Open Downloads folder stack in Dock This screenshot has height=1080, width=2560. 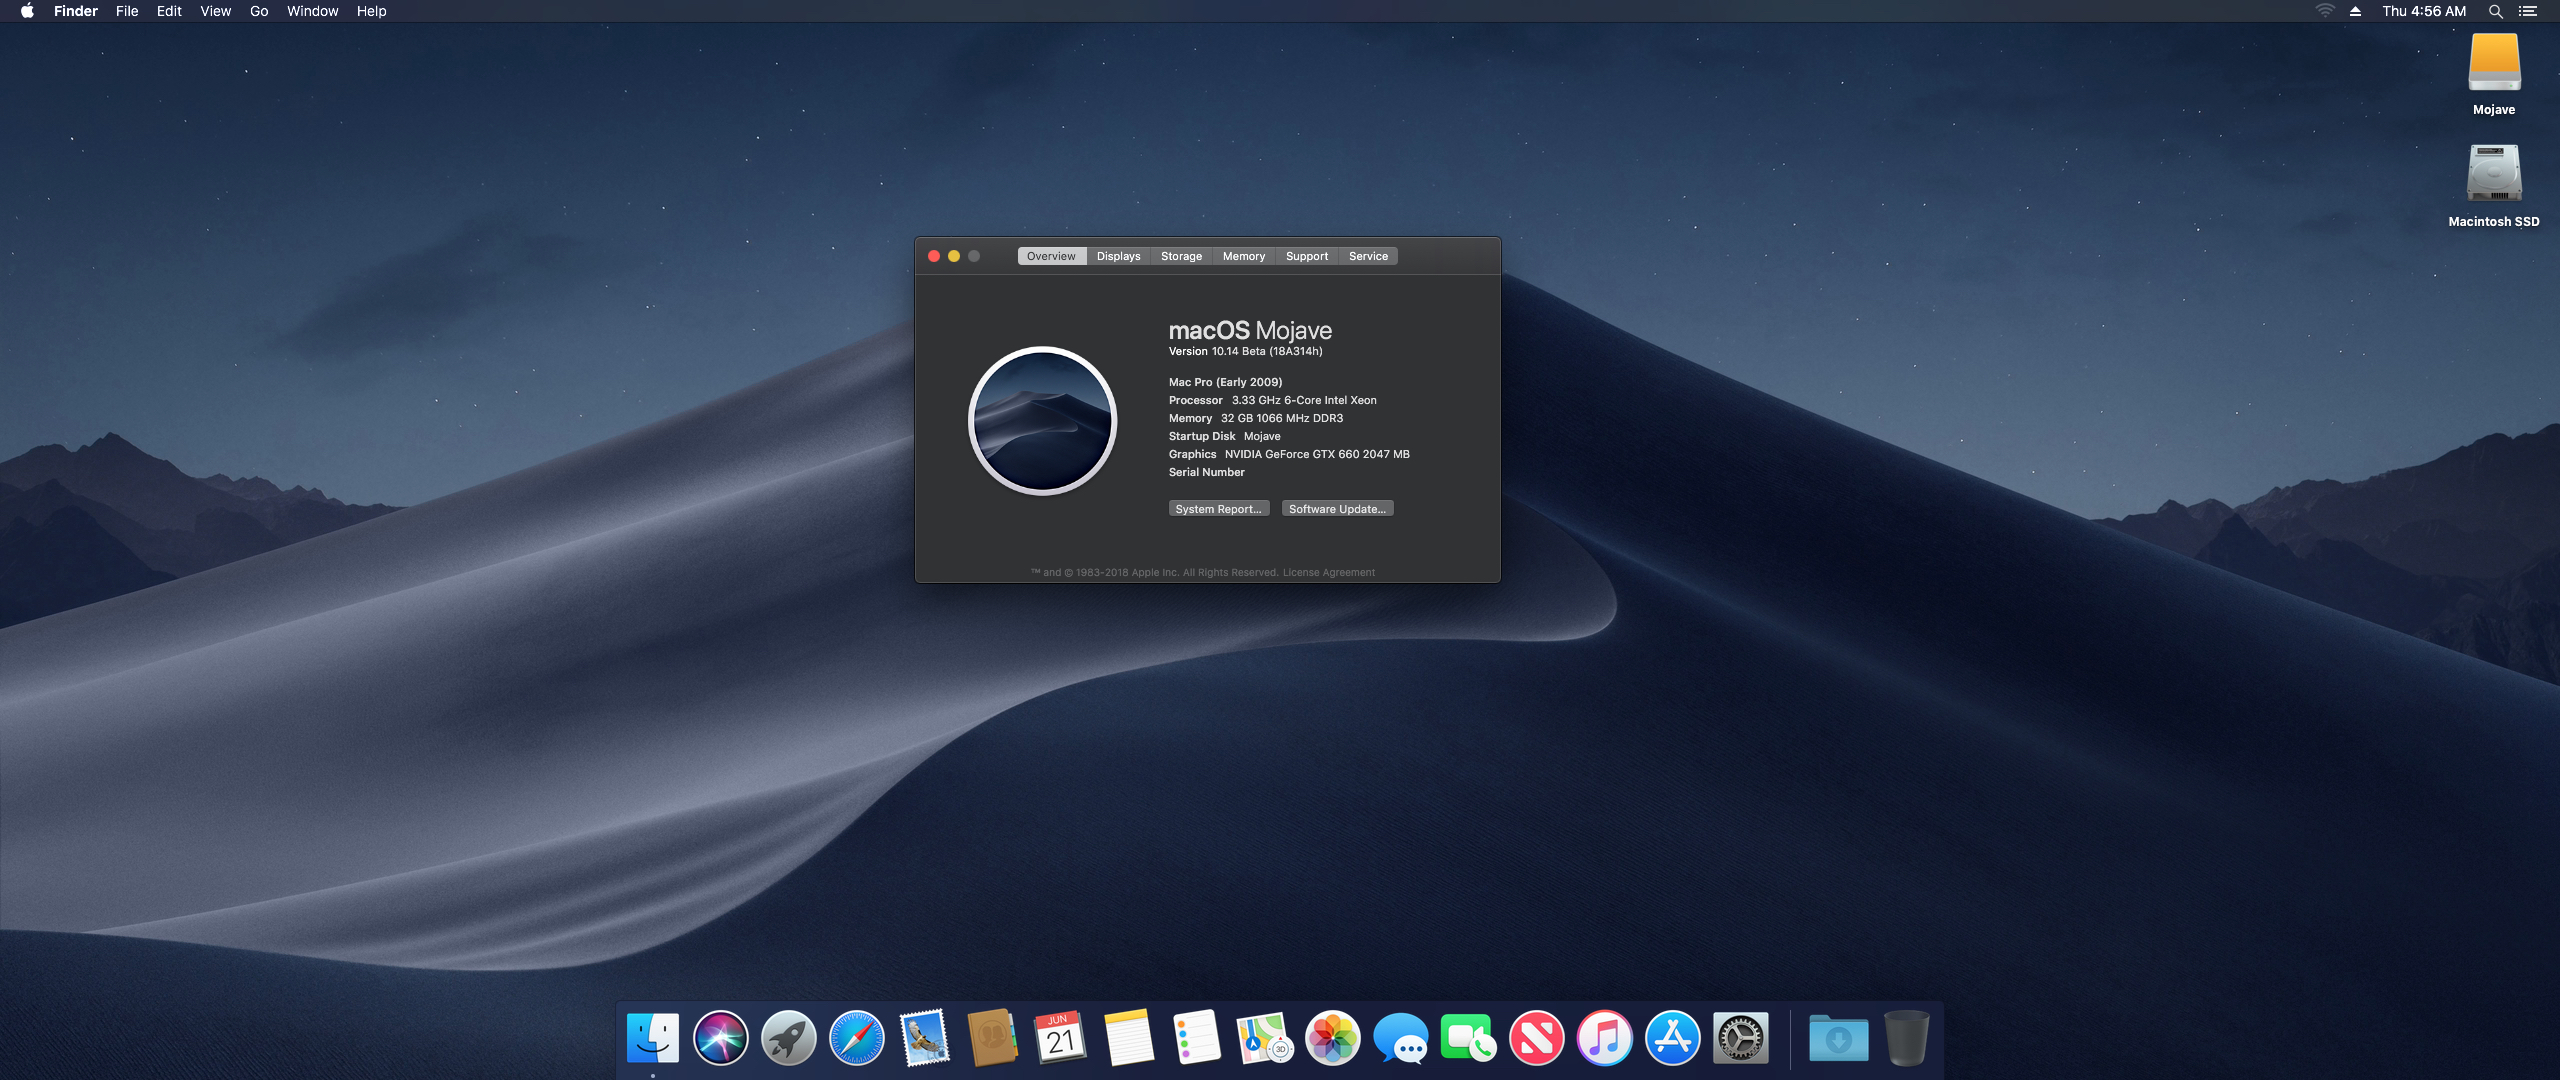pos(1838,1038)
